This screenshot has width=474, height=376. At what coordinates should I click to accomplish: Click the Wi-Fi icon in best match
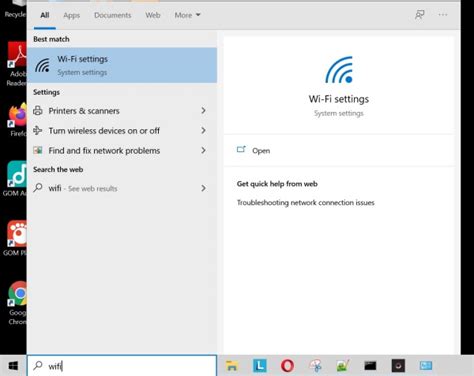point(42,65)
